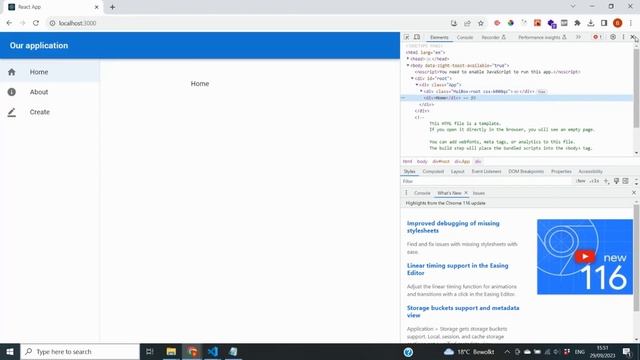Click the red error count badge in DevTools
640x360 pixels.
click(x=598, y=37)
